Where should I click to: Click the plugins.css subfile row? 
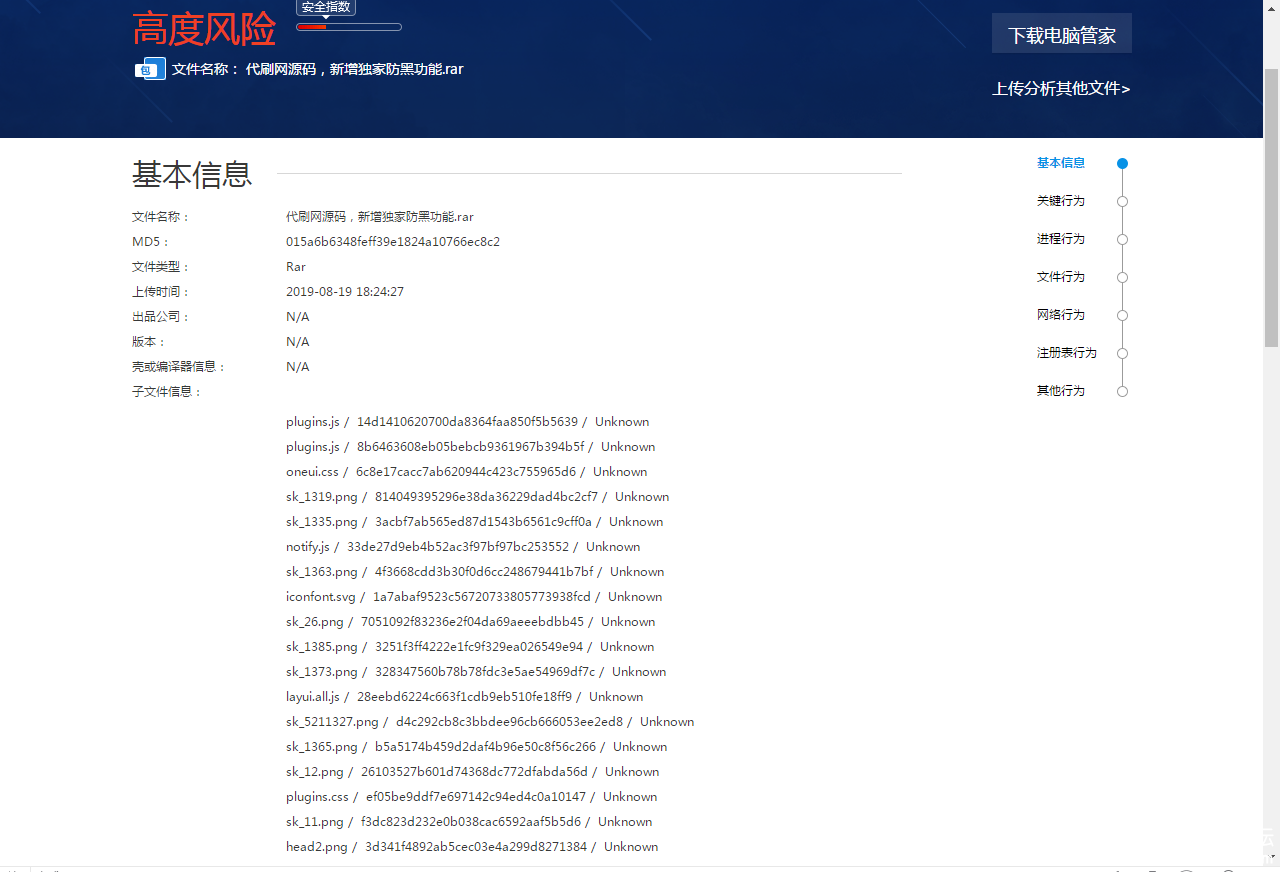[472, 797]
